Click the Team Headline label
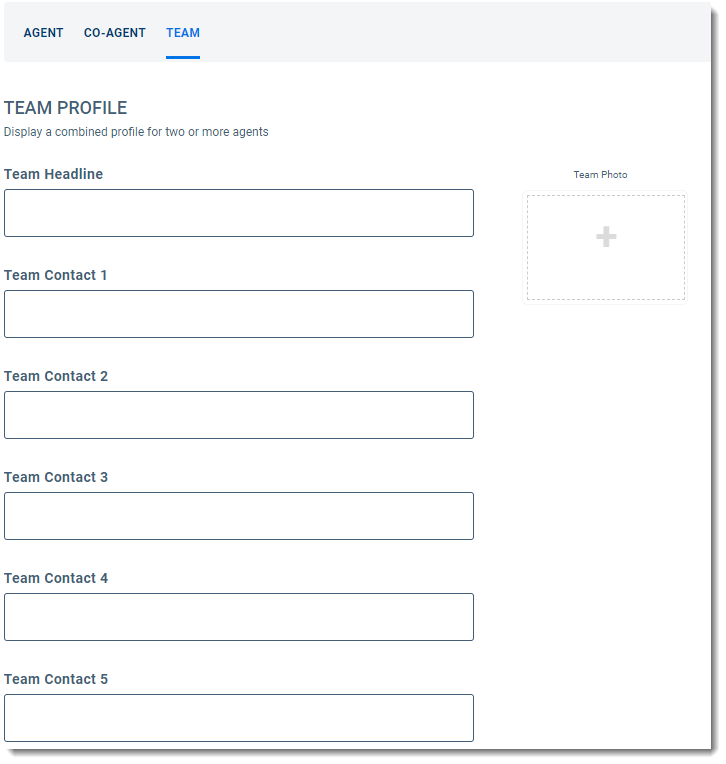Image resolution: width=726 pixels, height=764 pixels. point(53,174)
